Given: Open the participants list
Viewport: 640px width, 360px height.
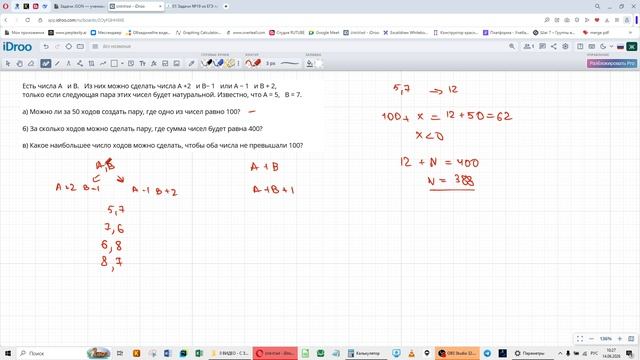Looking at the screenshot, I should pos(529,47).
